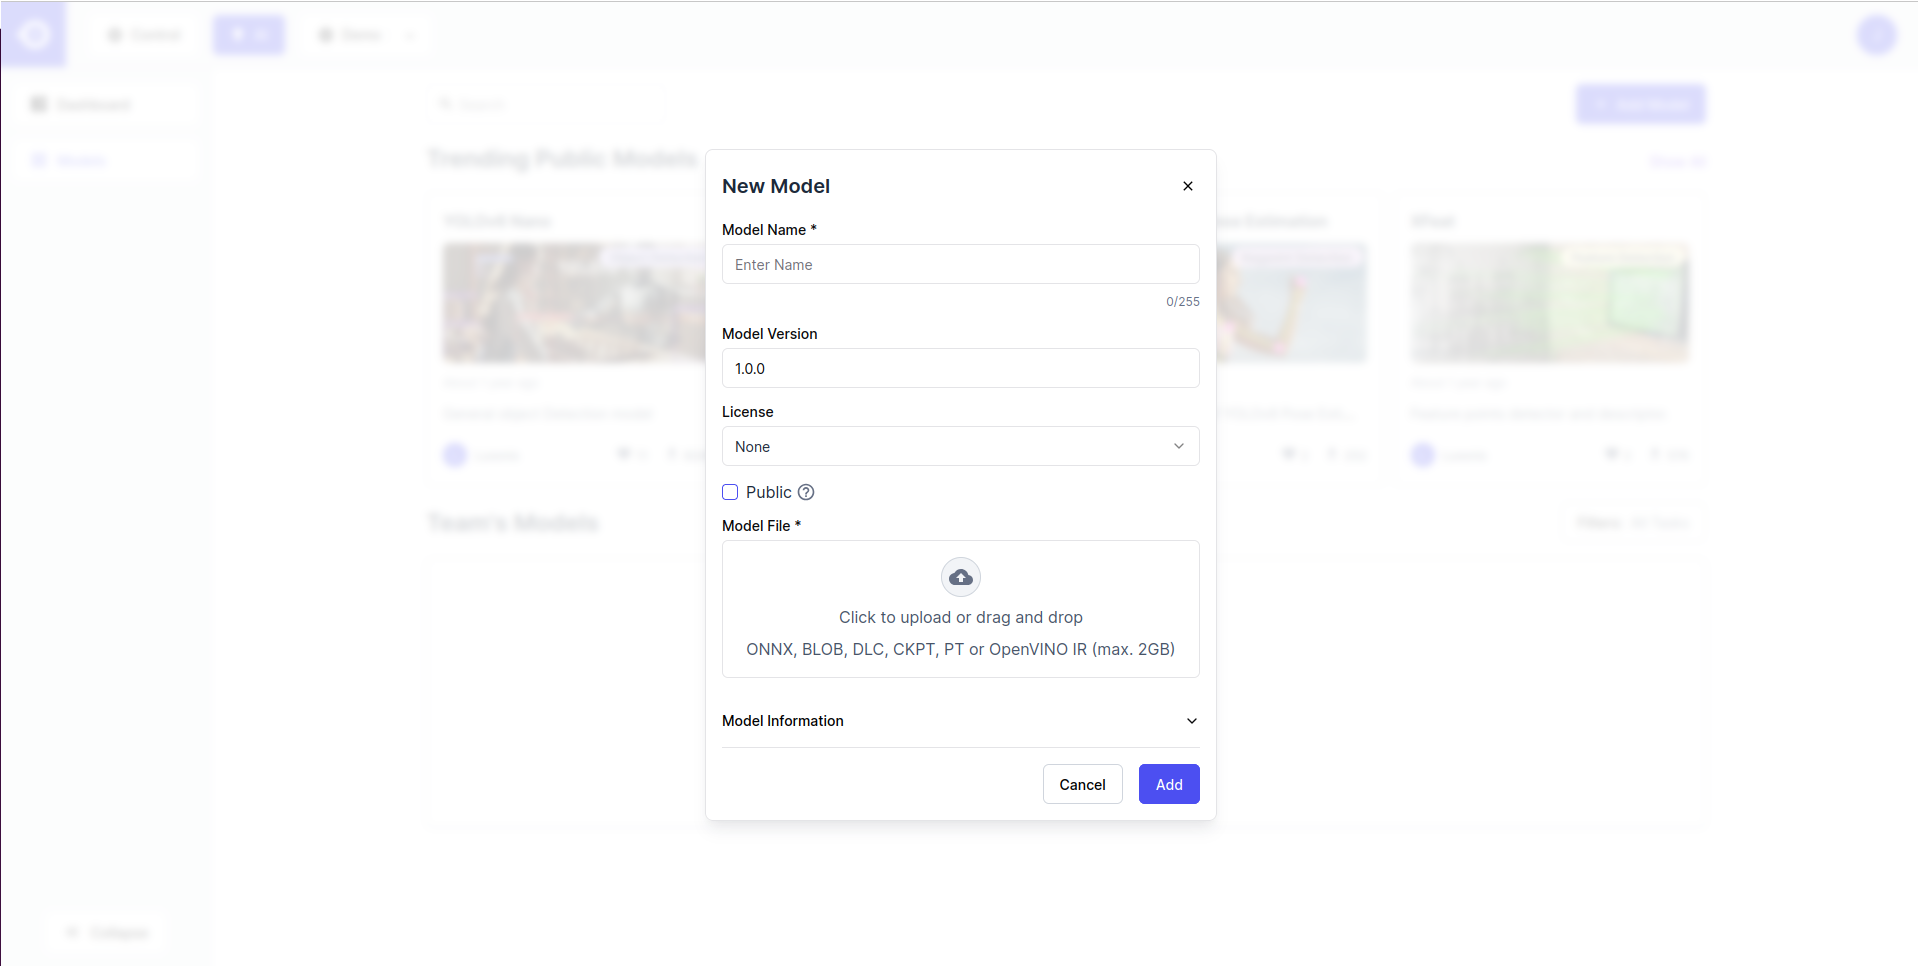1918x966 pixels.
Task: Close the New Model dialog
Action: 1187,186
